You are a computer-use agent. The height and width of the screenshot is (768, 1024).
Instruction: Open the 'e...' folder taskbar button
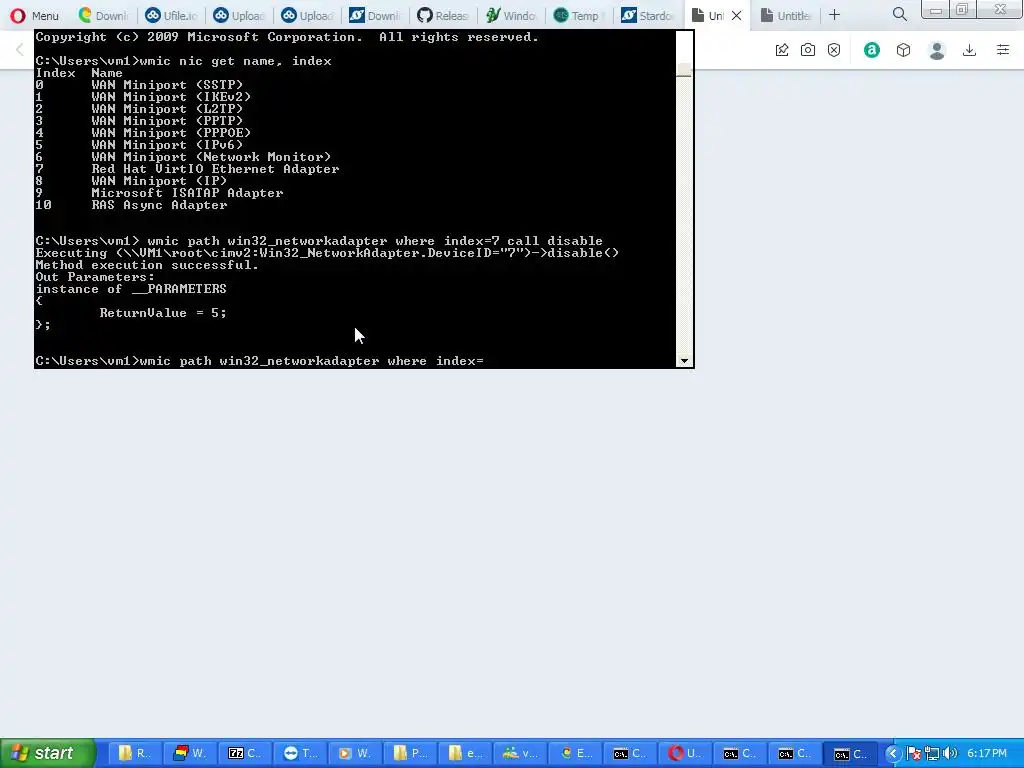click(464, 753)
